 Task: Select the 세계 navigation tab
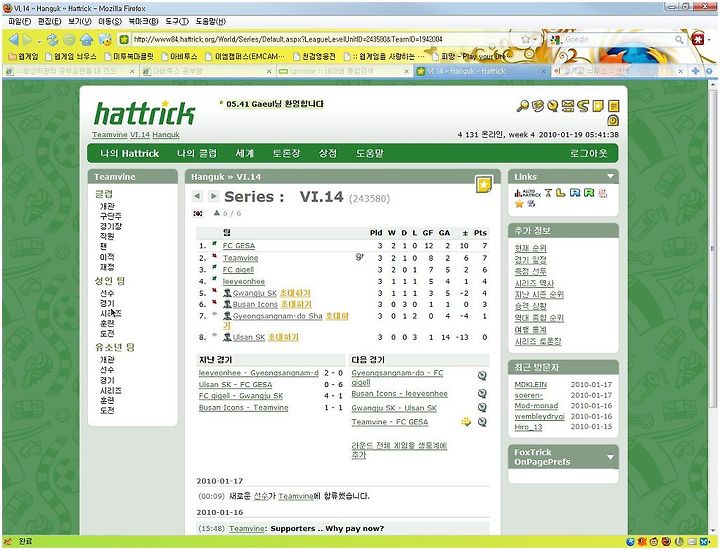pyautogui.click(x=244, y=153)
